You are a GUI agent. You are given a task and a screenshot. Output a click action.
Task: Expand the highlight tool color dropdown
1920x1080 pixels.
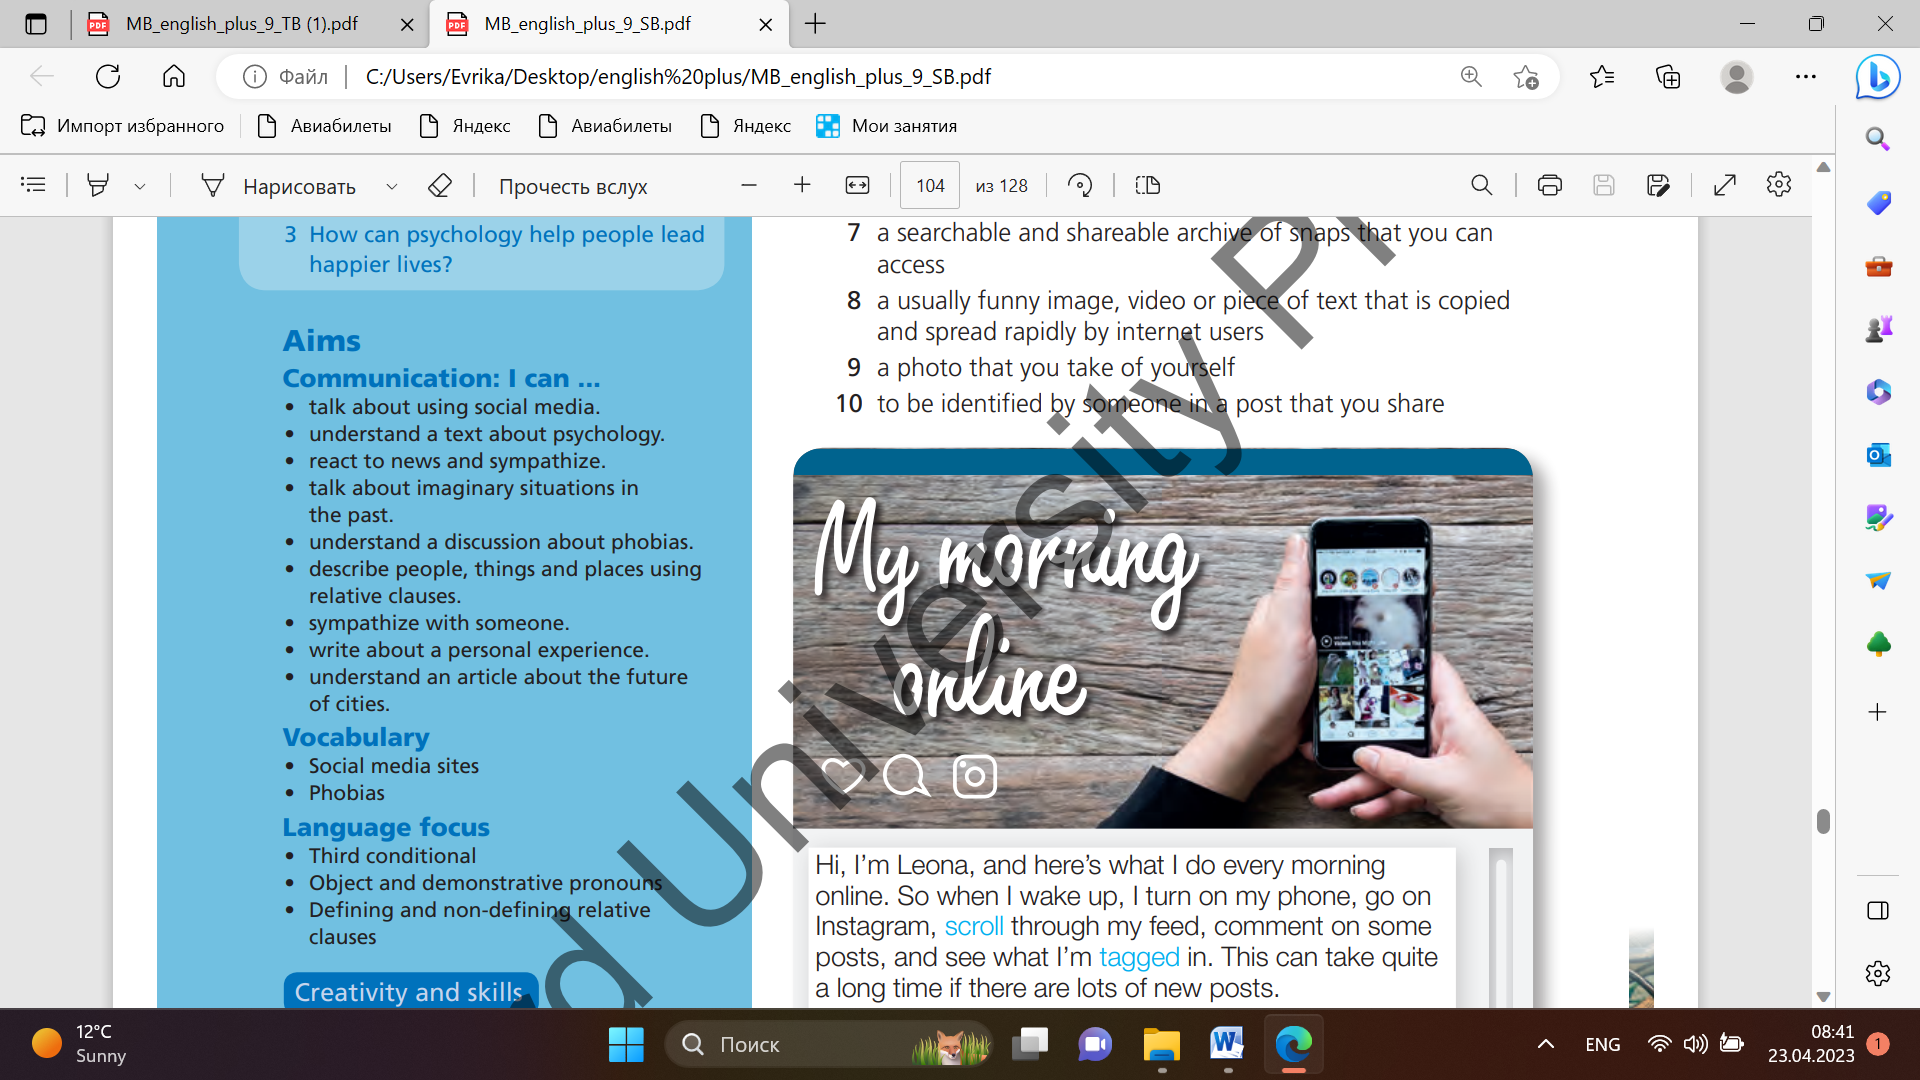coord(140,186)
